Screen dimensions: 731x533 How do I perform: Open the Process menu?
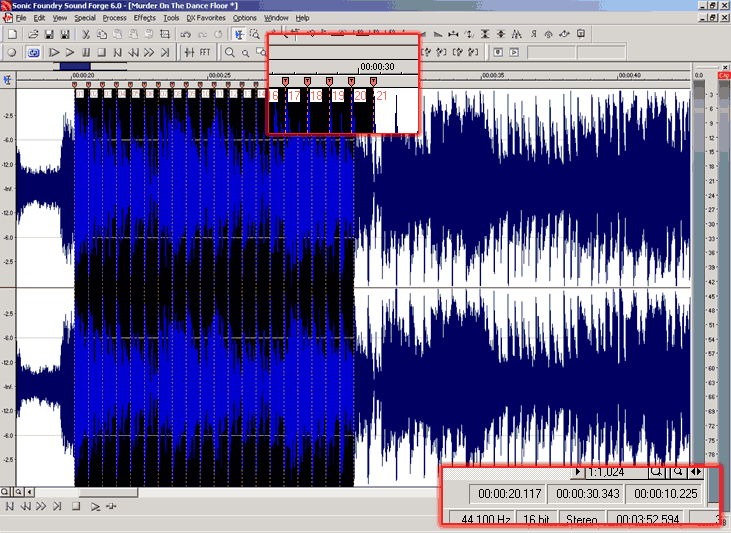coord(115,18)
